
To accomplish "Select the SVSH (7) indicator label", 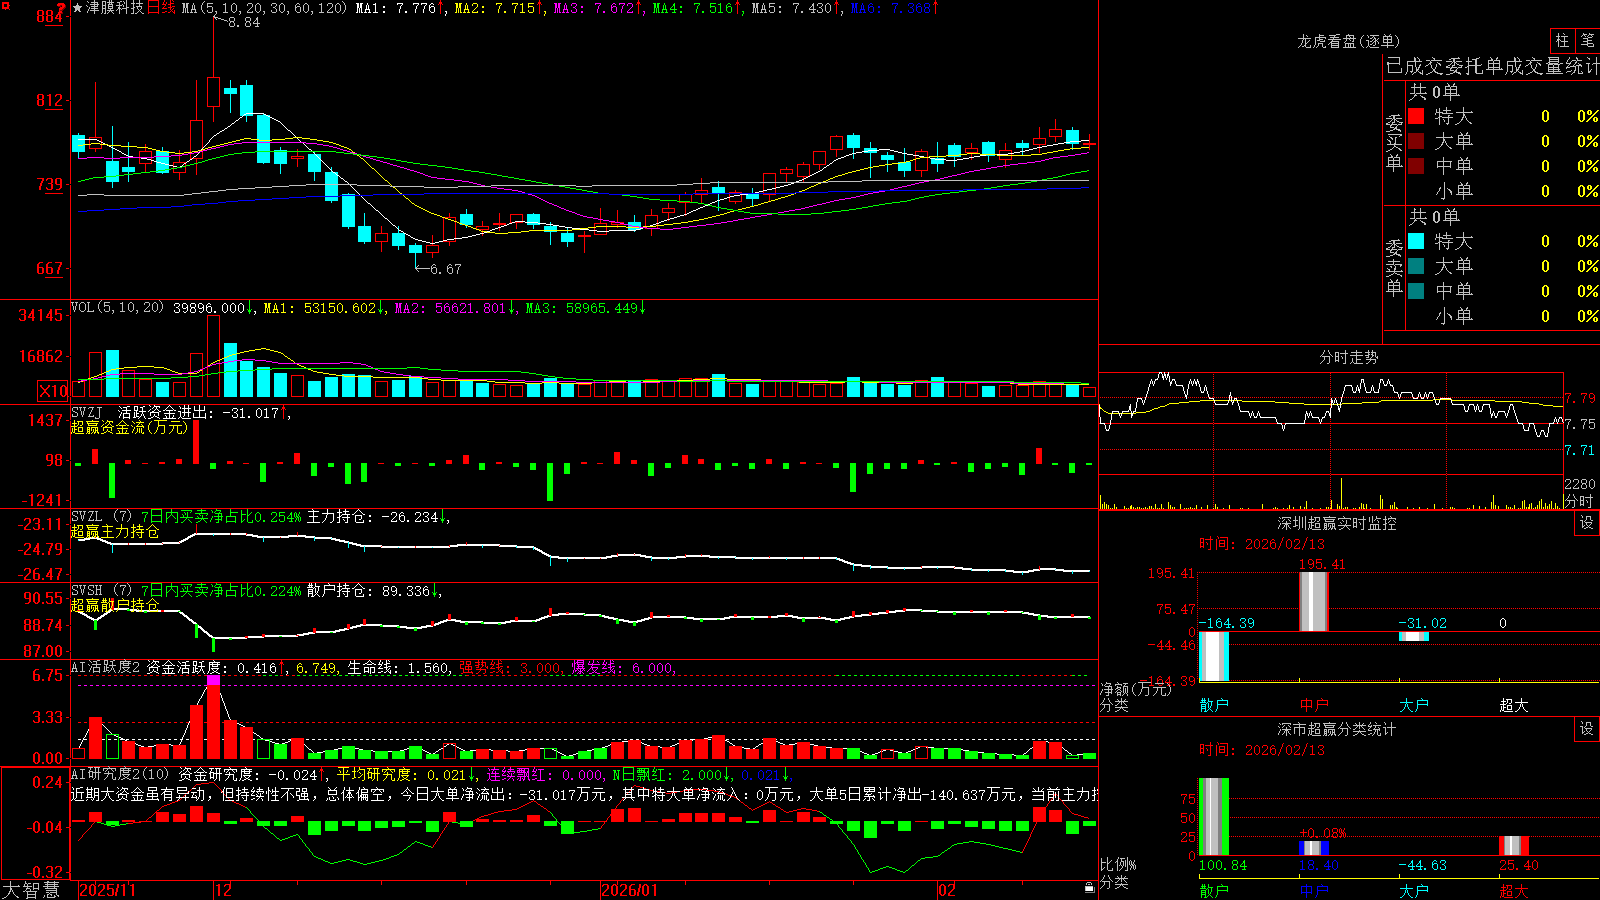I will (101, 591).
